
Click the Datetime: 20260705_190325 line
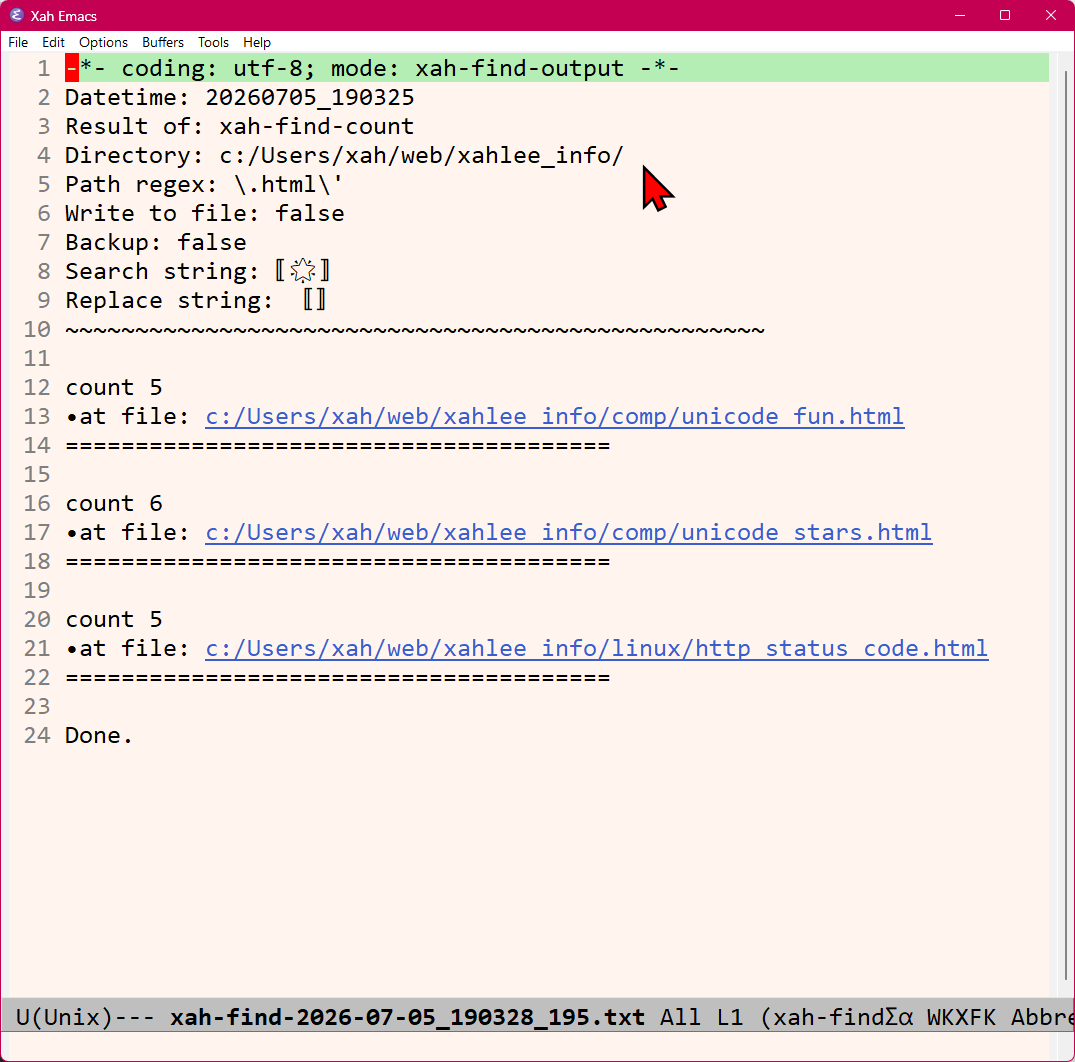pyautogui.click(x=239, y=97)
